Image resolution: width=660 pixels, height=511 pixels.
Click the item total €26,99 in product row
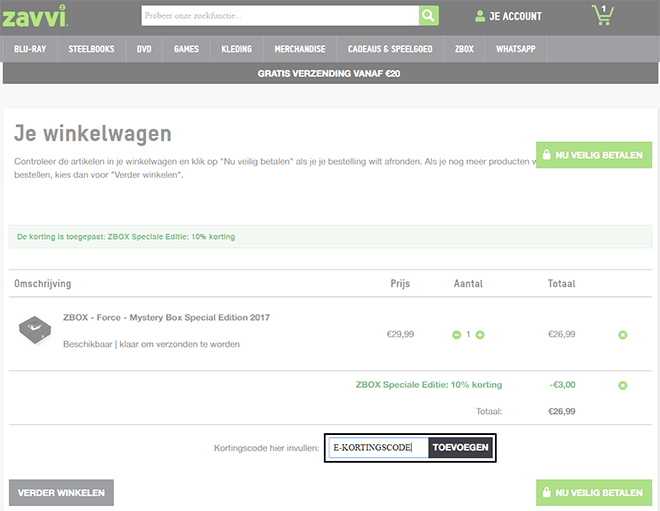click(562, 334)
